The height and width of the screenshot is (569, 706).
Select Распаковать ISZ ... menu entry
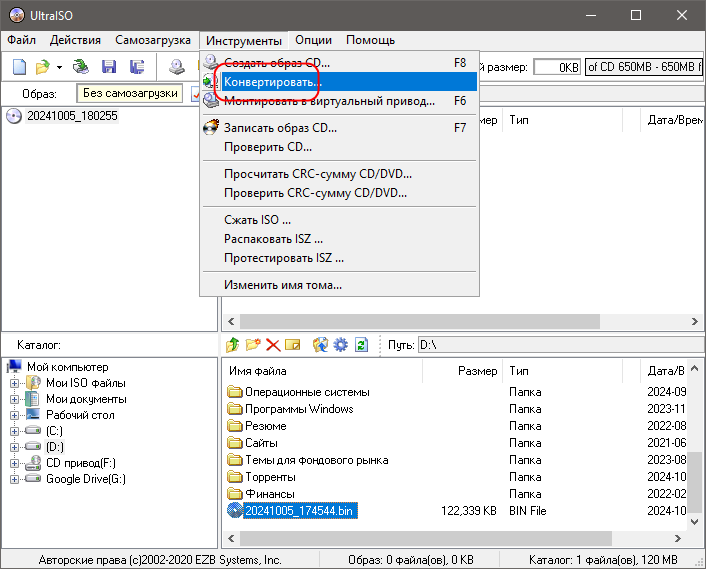click(x=339, y=239)
